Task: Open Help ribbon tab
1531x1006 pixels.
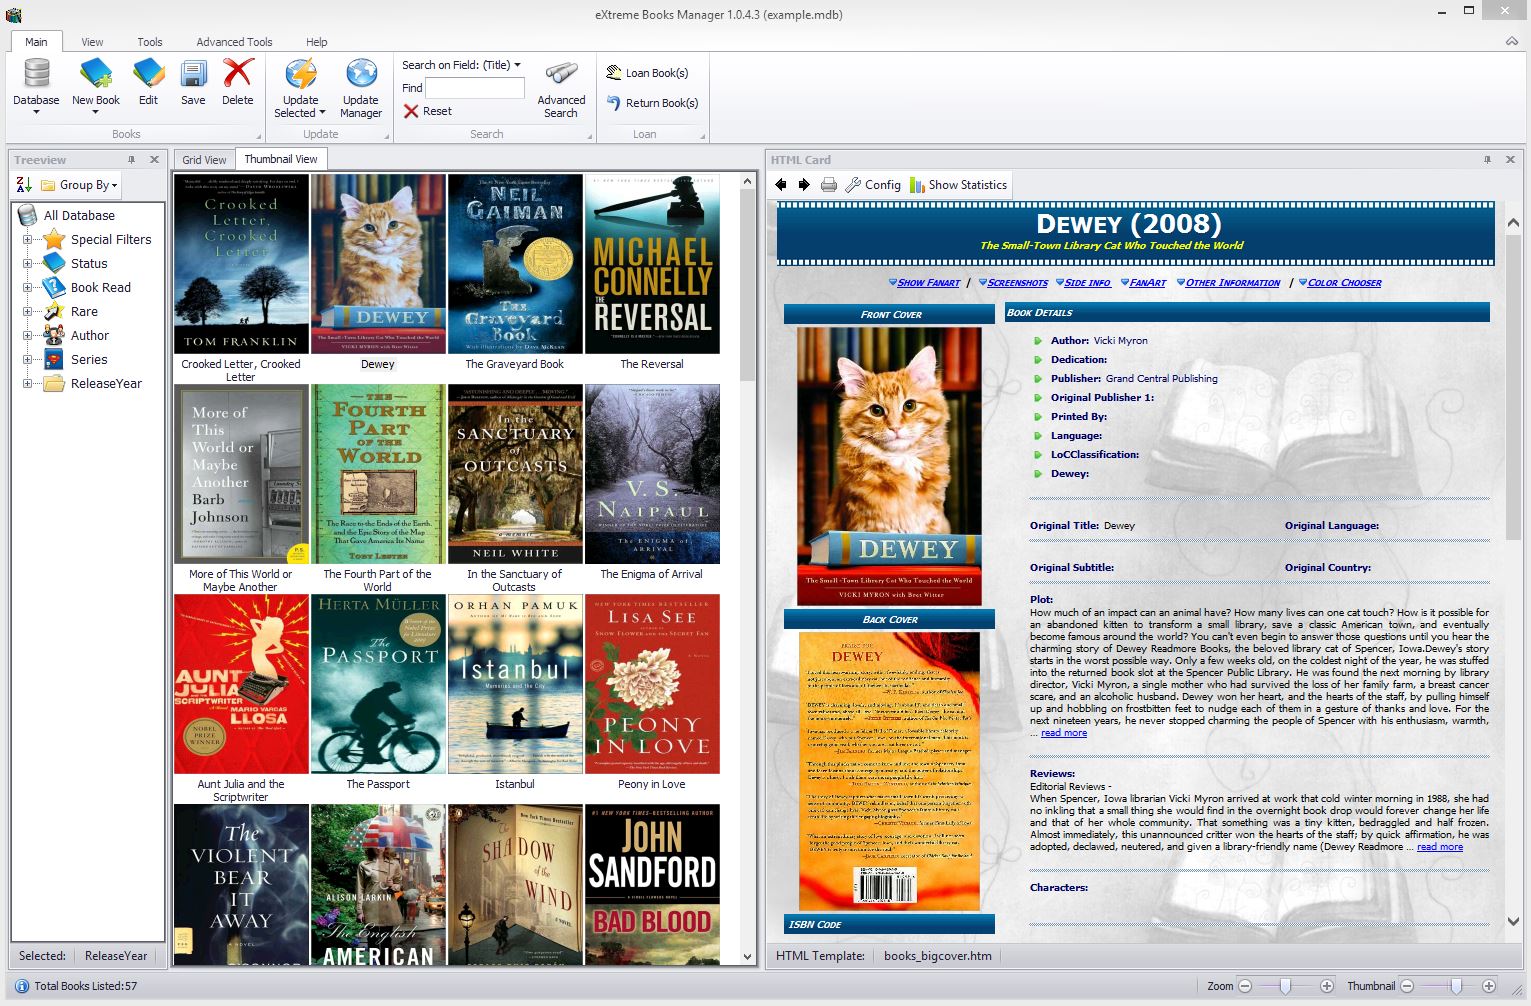Action: click(316, 42)
